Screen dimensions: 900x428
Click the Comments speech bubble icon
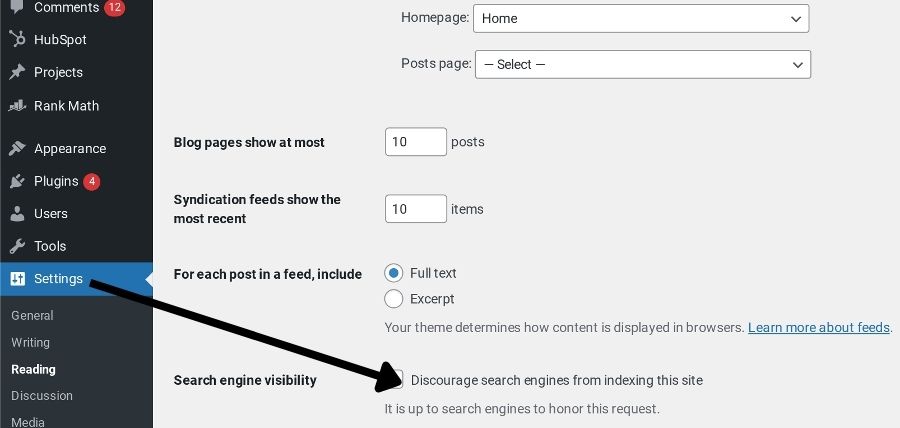pos(17,7)
